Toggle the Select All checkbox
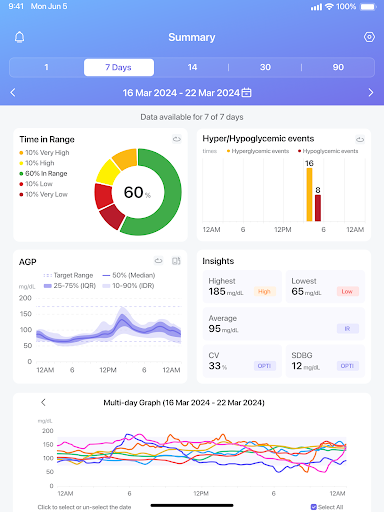The width and height of the screenshot is (384, 512). pos(313,507)
